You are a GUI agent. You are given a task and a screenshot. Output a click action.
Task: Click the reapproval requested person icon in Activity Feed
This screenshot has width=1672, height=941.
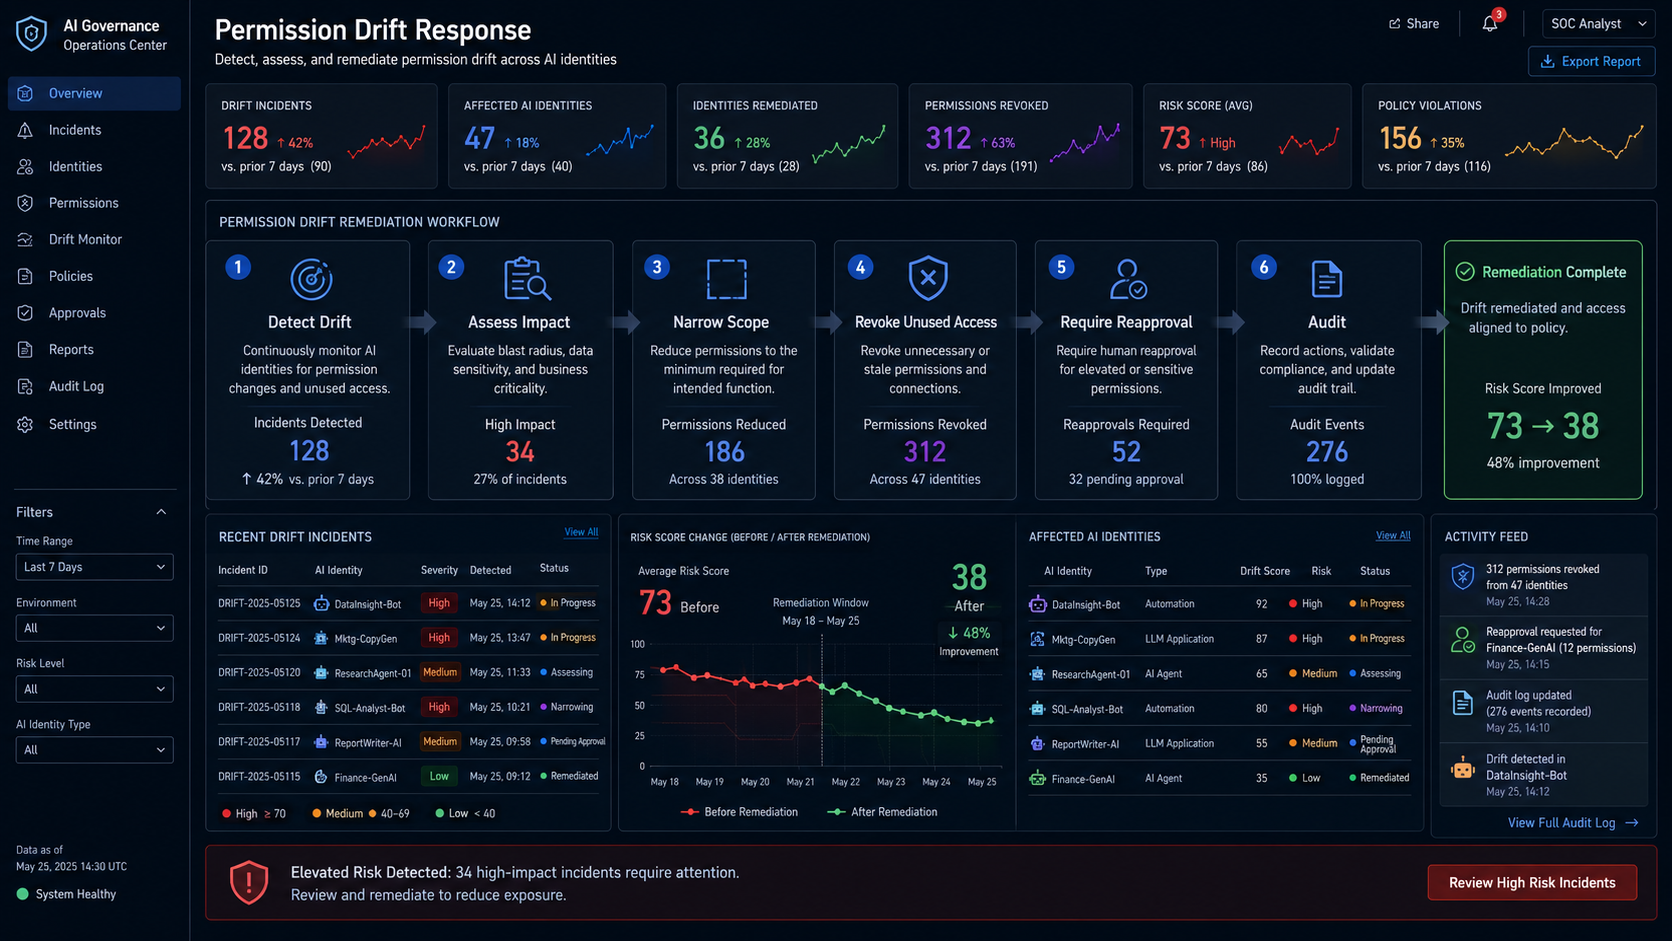click(x=1463, y=640)
